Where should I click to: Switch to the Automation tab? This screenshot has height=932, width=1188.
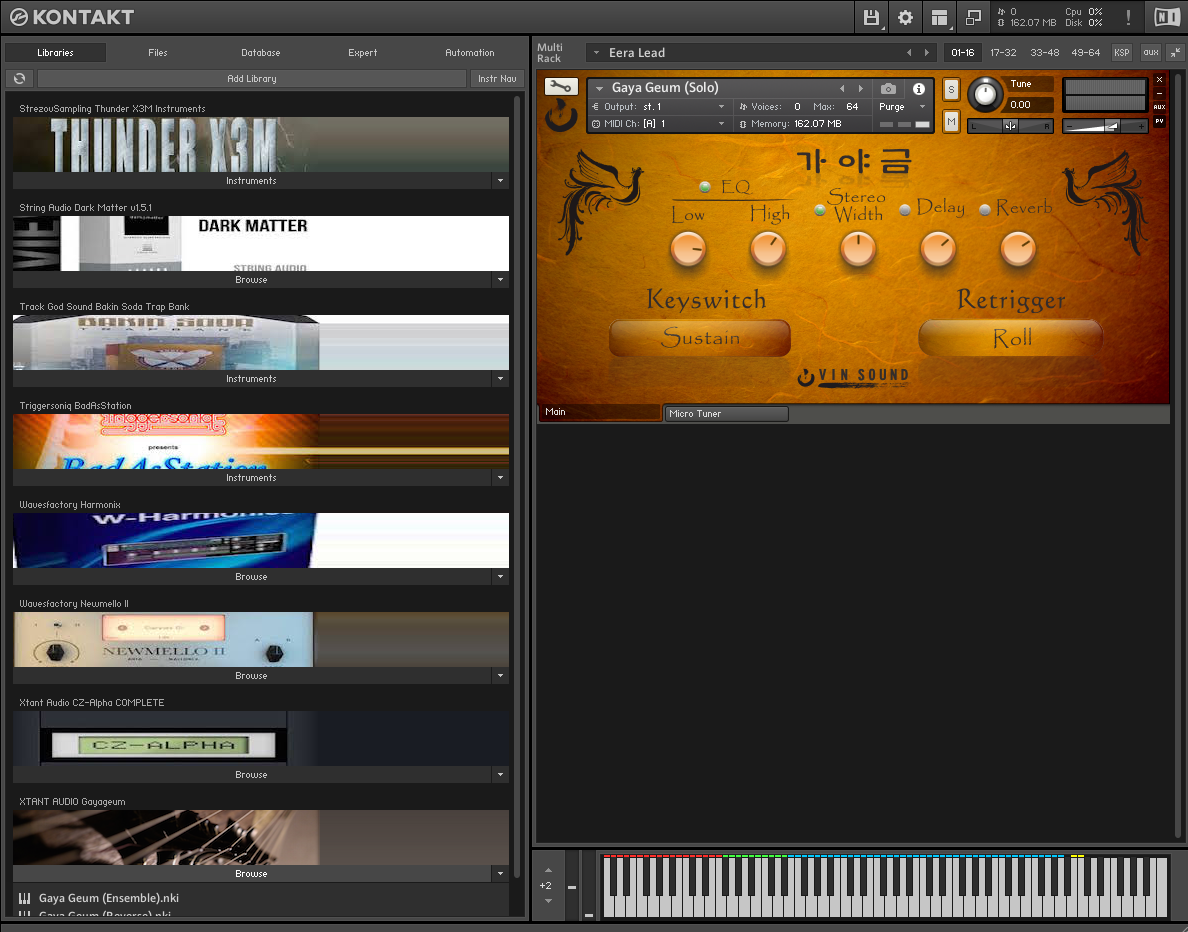(470, 52)
